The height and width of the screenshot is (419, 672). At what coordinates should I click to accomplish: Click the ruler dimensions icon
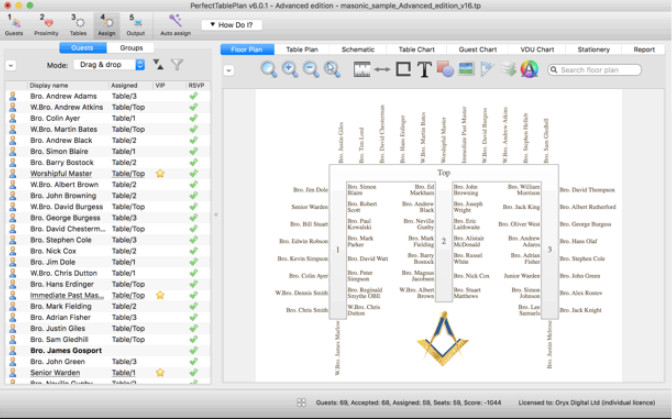tap(362, 69)
